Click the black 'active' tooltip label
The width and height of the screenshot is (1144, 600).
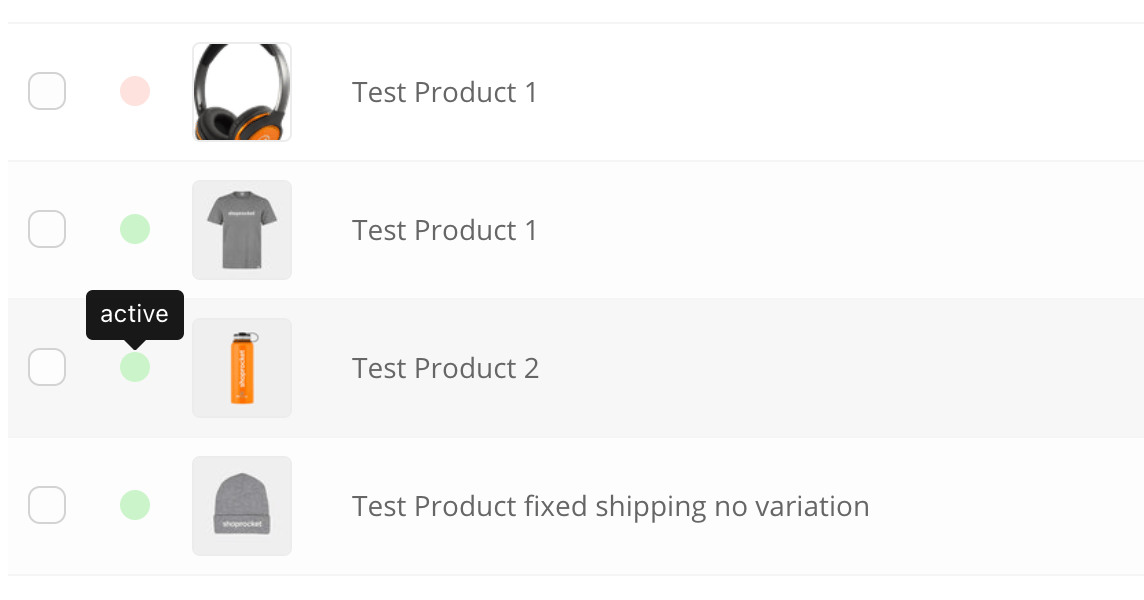135,315
